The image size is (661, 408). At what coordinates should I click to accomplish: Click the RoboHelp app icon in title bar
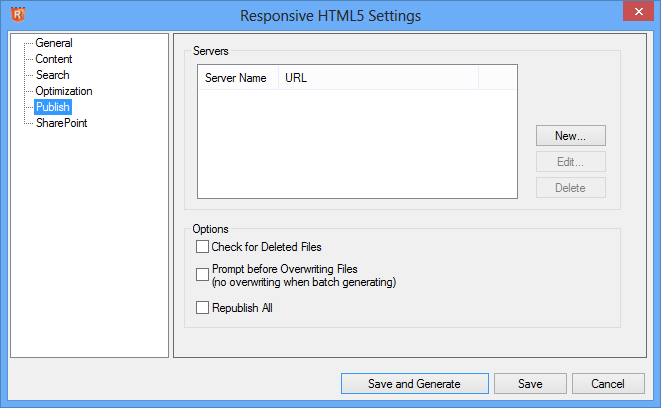click(x=15, y=14)
